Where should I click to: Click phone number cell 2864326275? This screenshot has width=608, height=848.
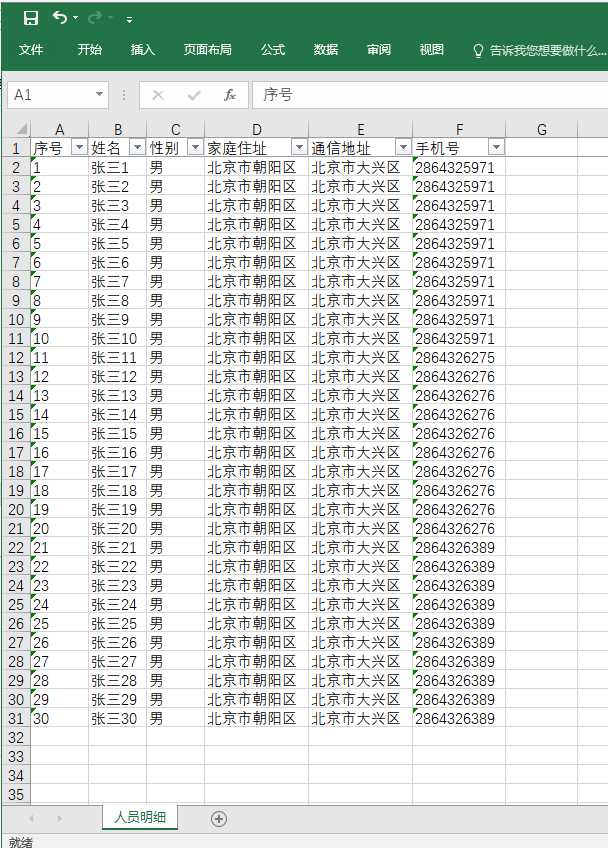tap(459, 357)
